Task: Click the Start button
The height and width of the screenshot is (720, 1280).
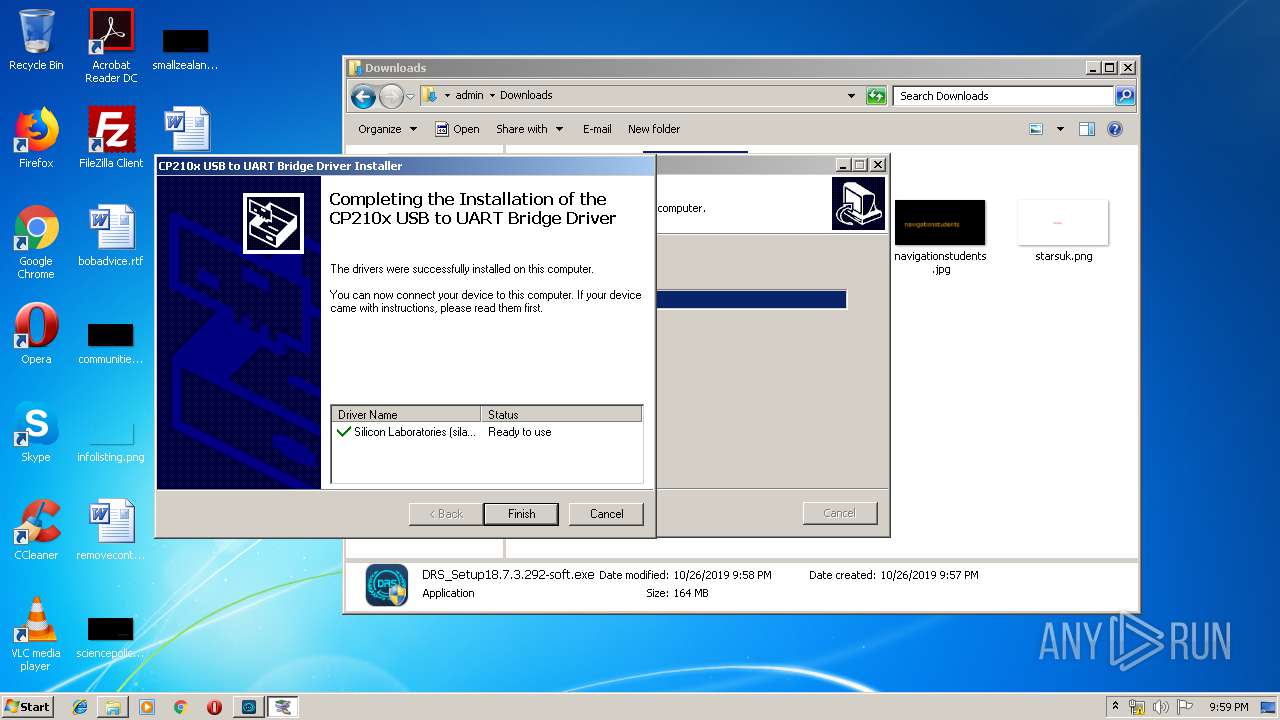Action: click(x=27, y=706)
